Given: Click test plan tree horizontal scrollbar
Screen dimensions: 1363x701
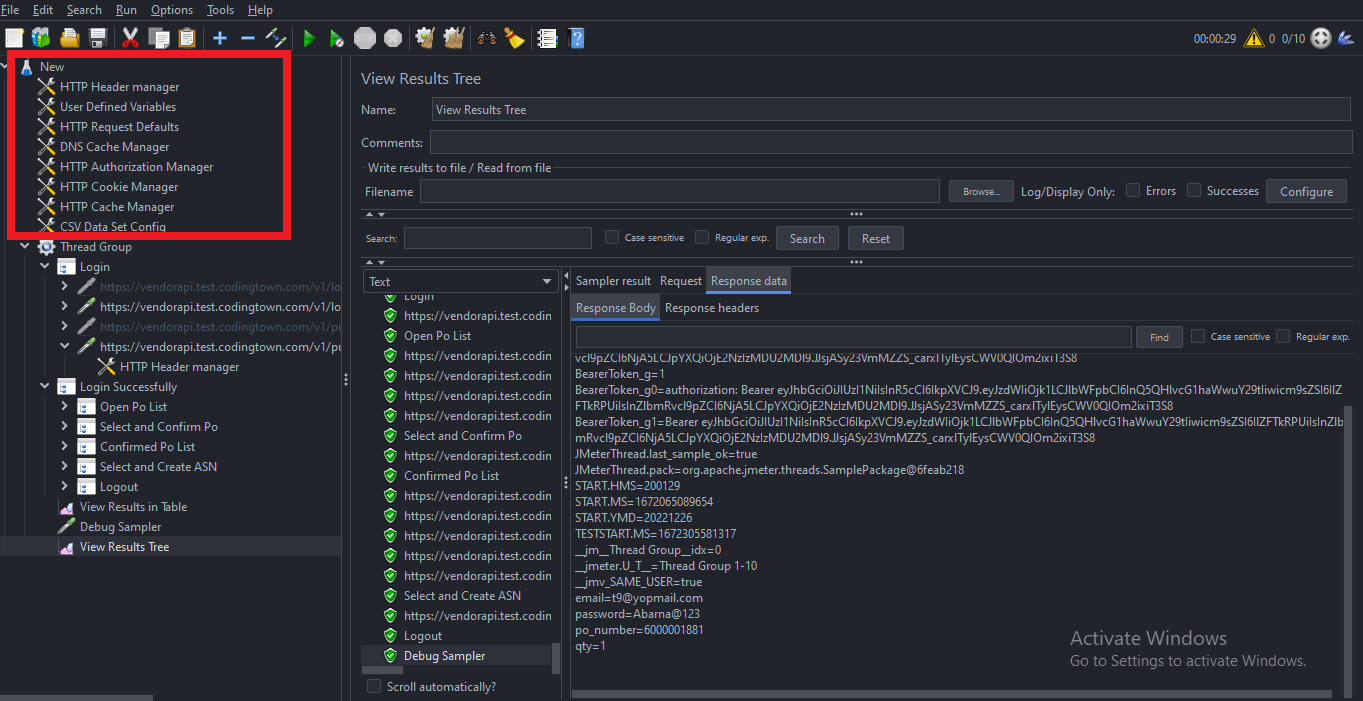Looking at the screenshot, I should pyautogui.click(x=77, y=696).
